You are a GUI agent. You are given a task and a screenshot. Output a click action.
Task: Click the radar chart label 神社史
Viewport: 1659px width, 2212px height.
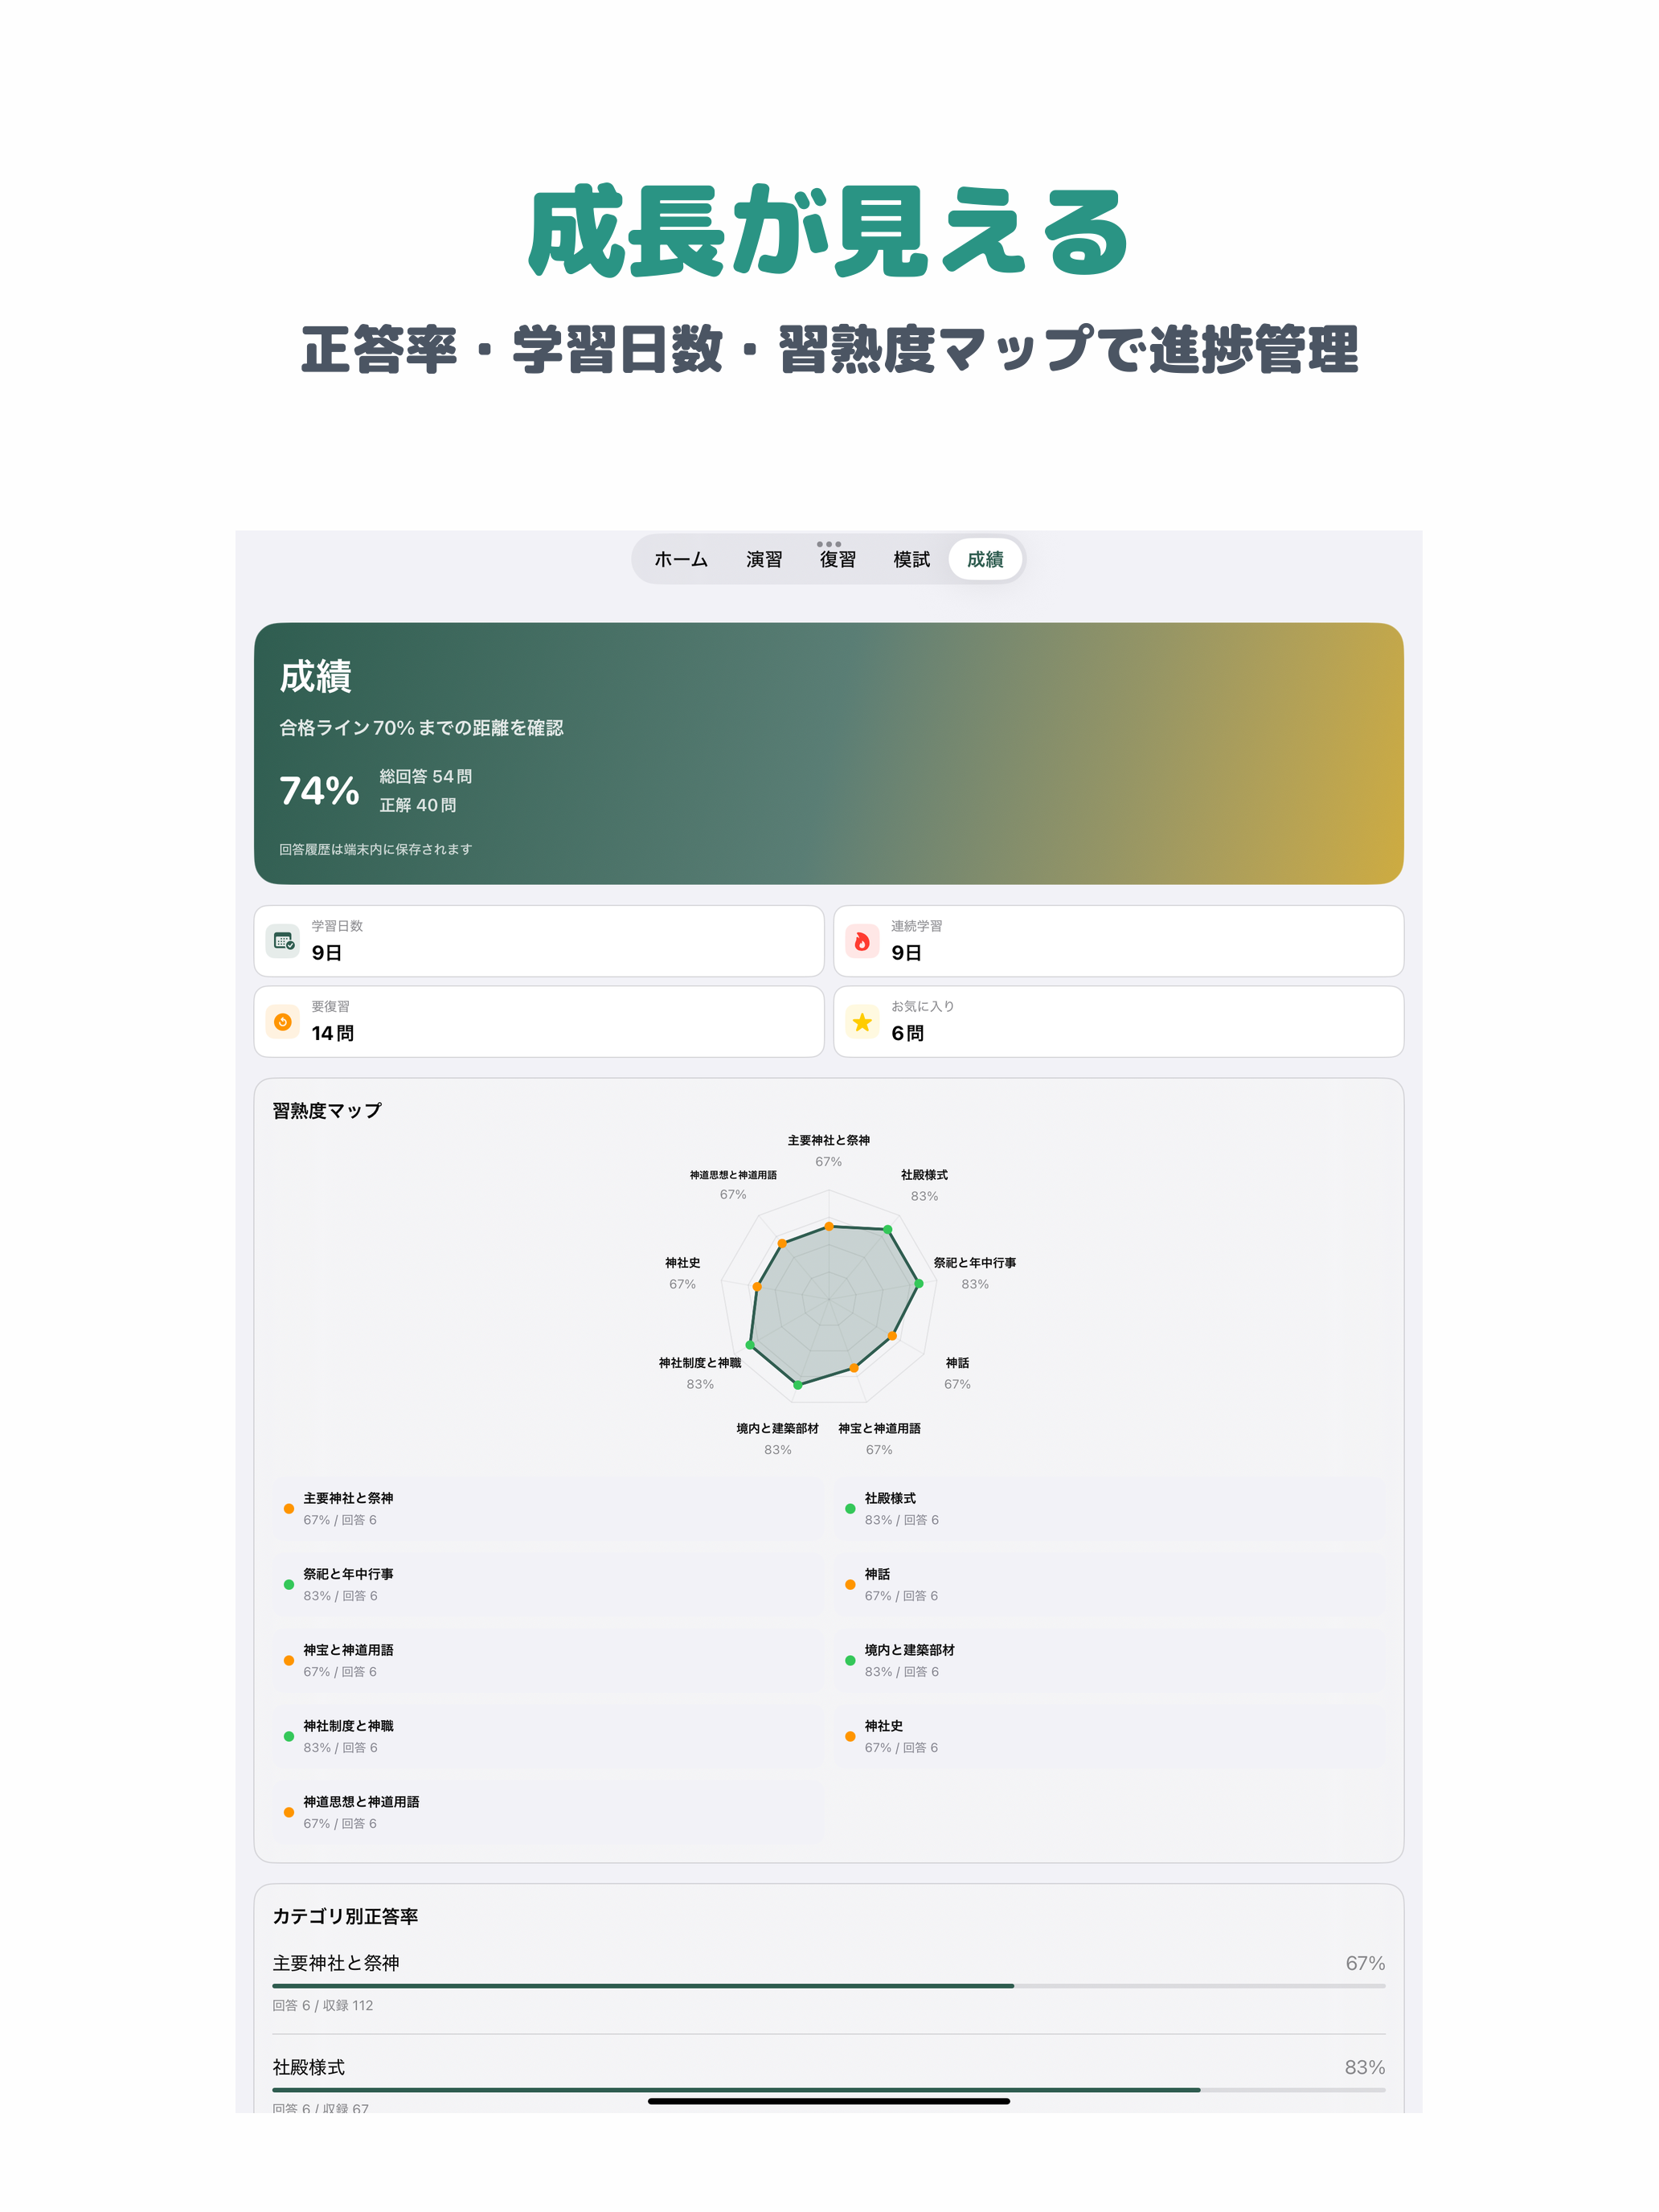[x=682, y=1263]
